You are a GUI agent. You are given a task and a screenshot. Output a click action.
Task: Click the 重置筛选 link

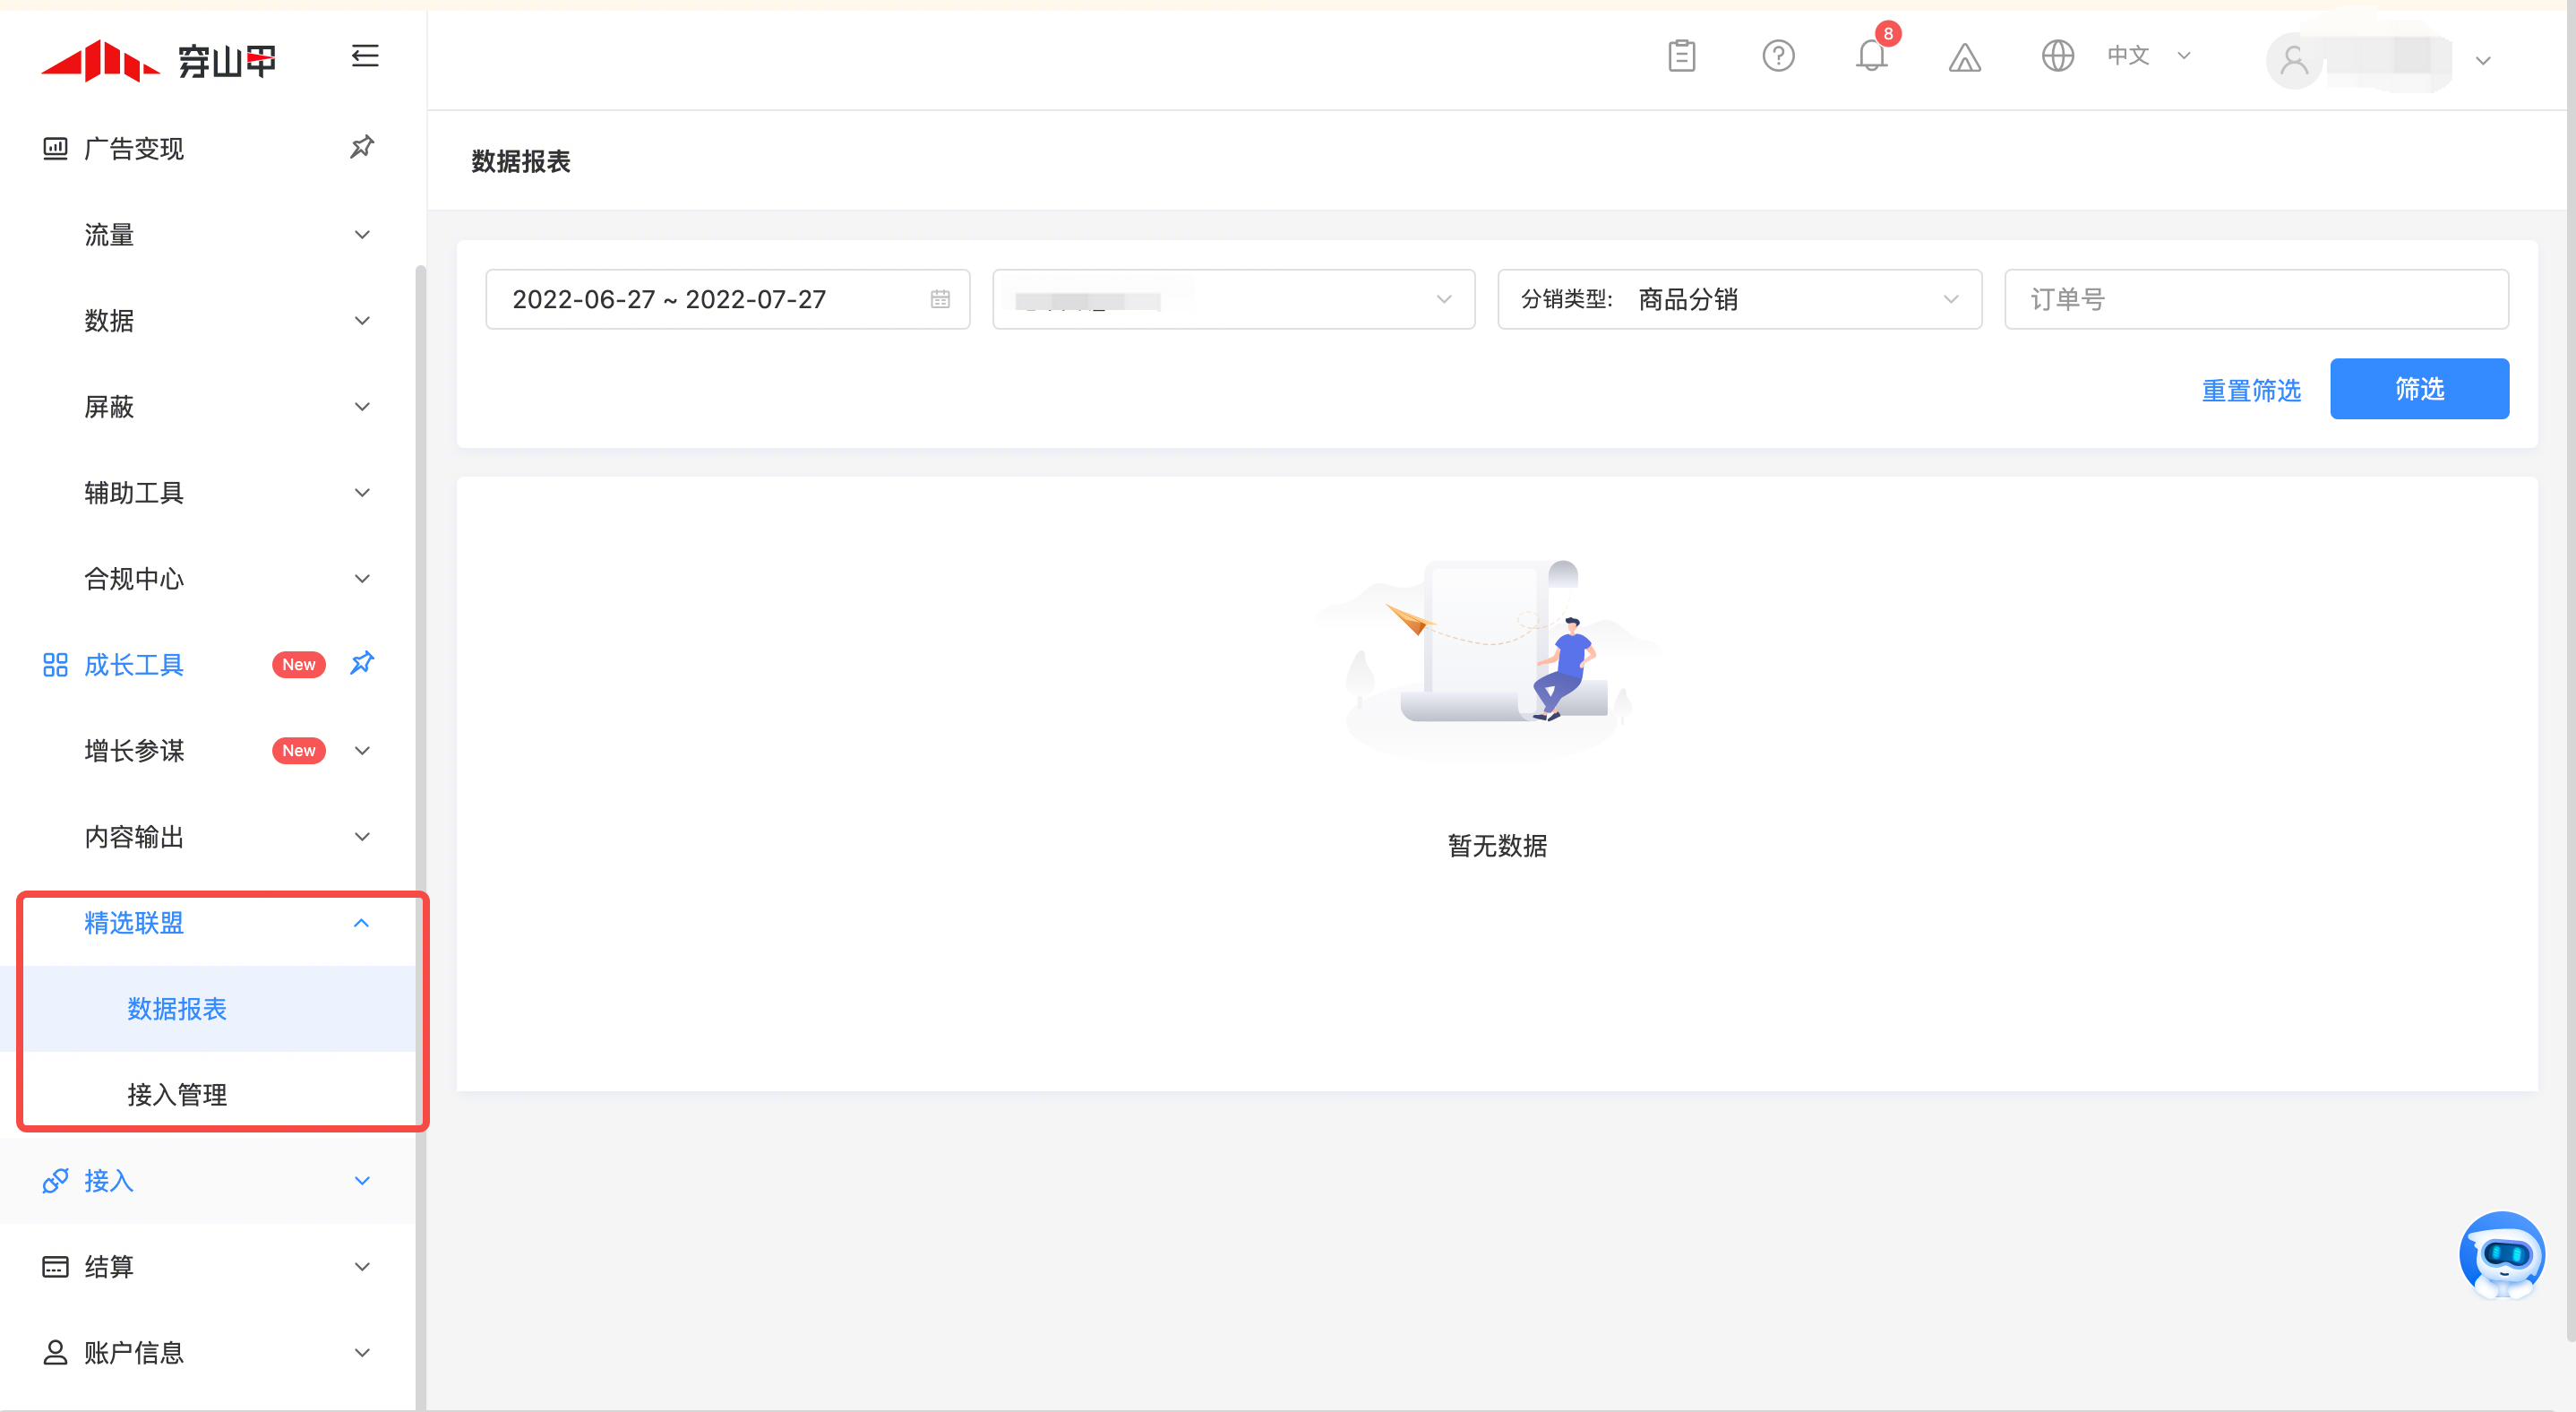[2250, 390]
